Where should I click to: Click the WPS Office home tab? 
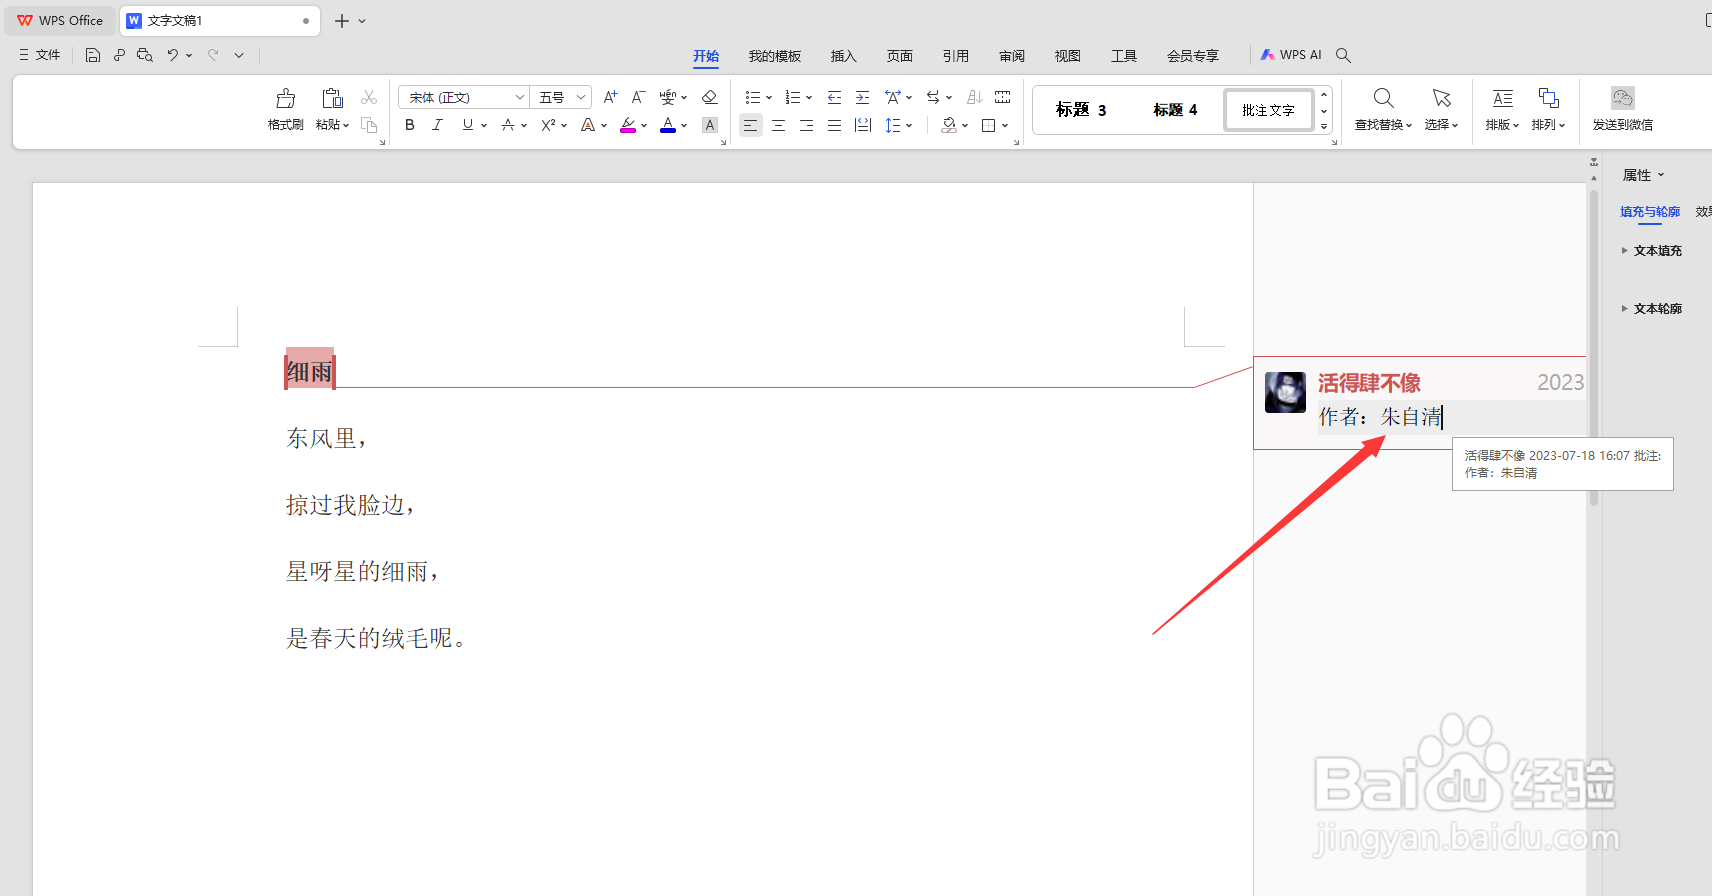point(60,21)
